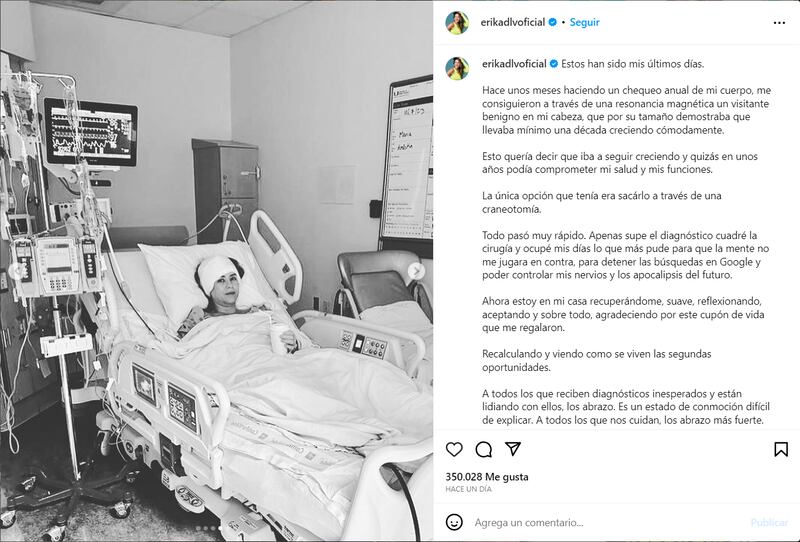The image size is (800, 542).
Task: View the 350.028 Me gusta likes list
Action: coord(487,477)
